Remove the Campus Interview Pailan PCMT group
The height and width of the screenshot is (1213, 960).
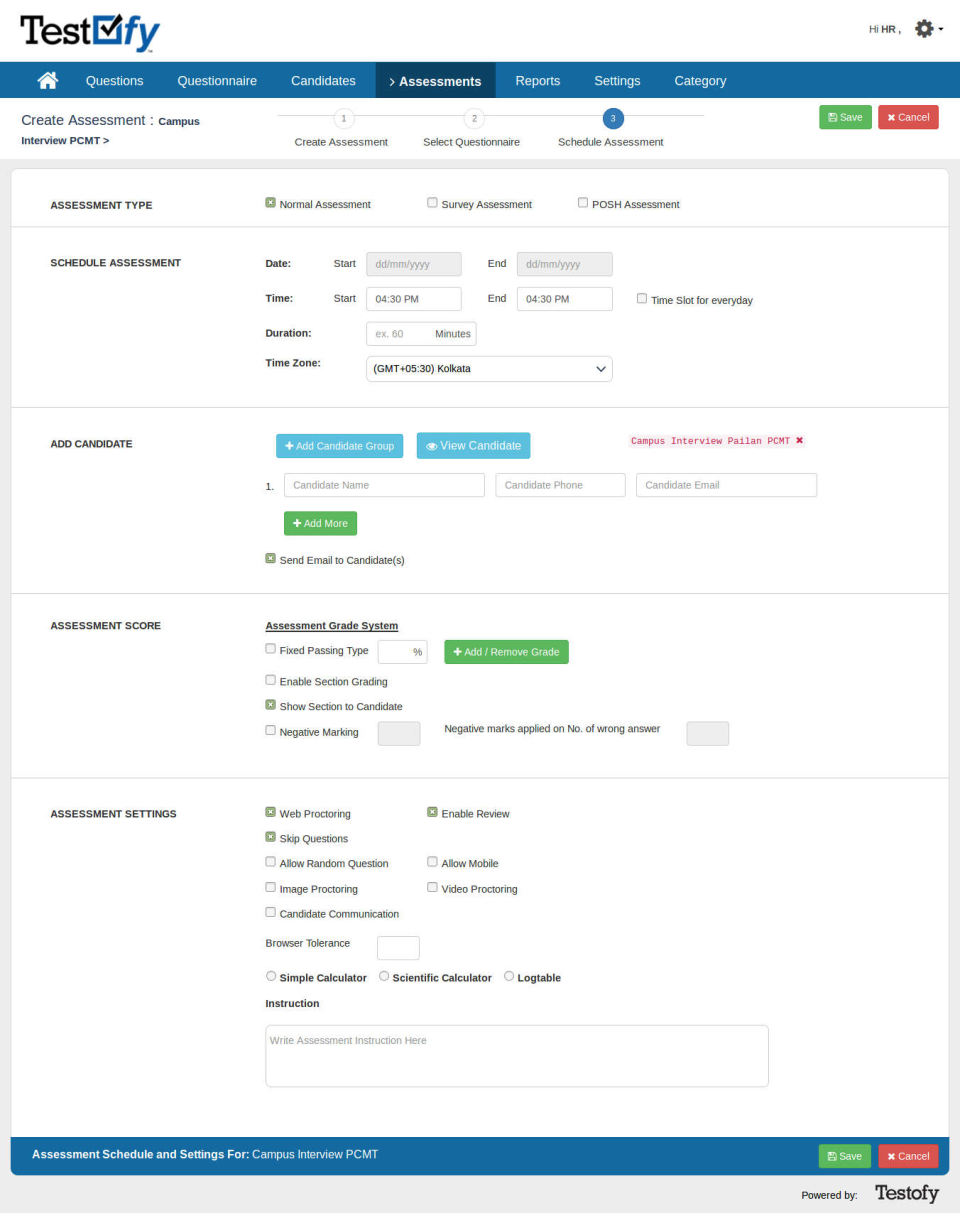[x=800, y=440]
